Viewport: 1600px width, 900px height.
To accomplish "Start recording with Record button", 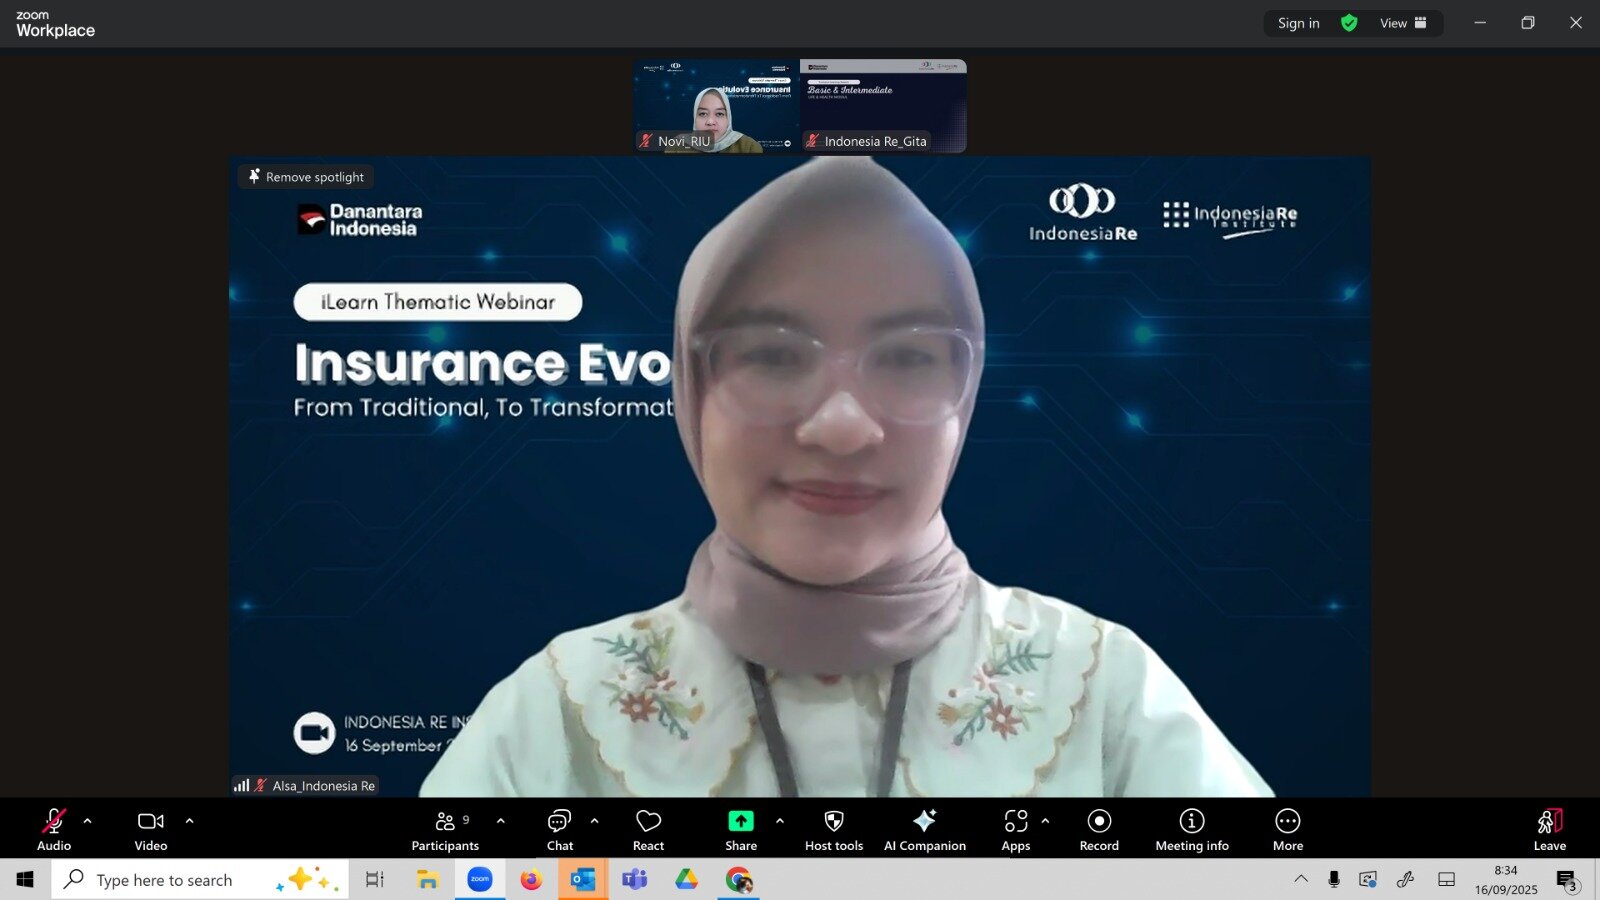I will [1099, 830].
